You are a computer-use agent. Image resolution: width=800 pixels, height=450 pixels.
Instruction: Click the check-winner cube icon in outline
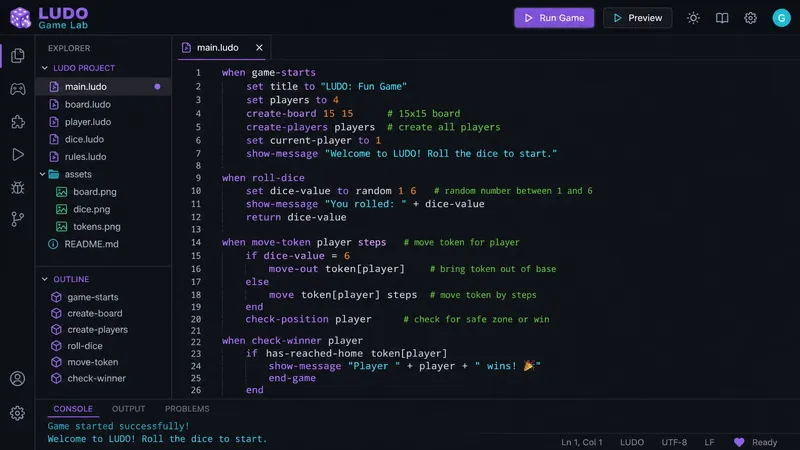pos(56,379)
